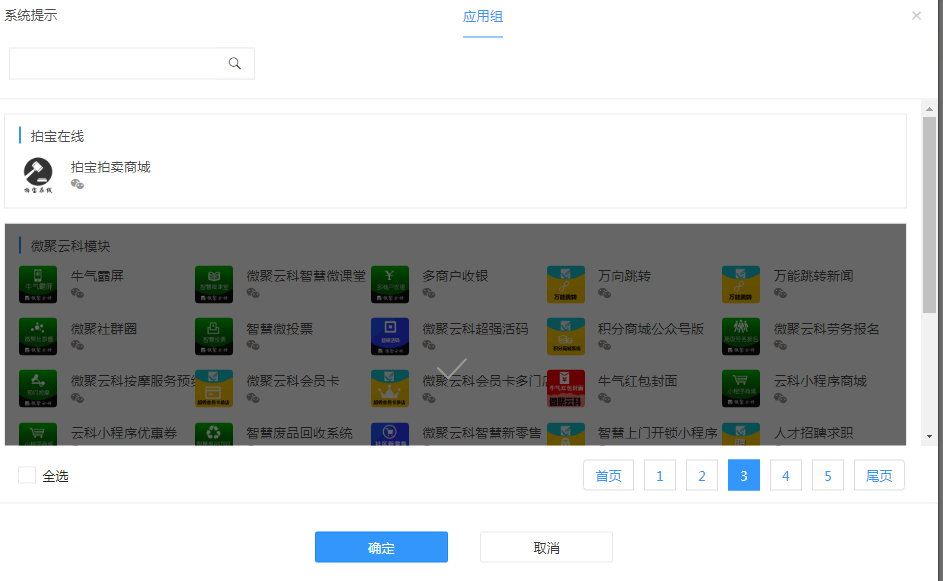Click the scrollbar up arrow
This screenshot has width=943, height=581.
coord(929,109)
